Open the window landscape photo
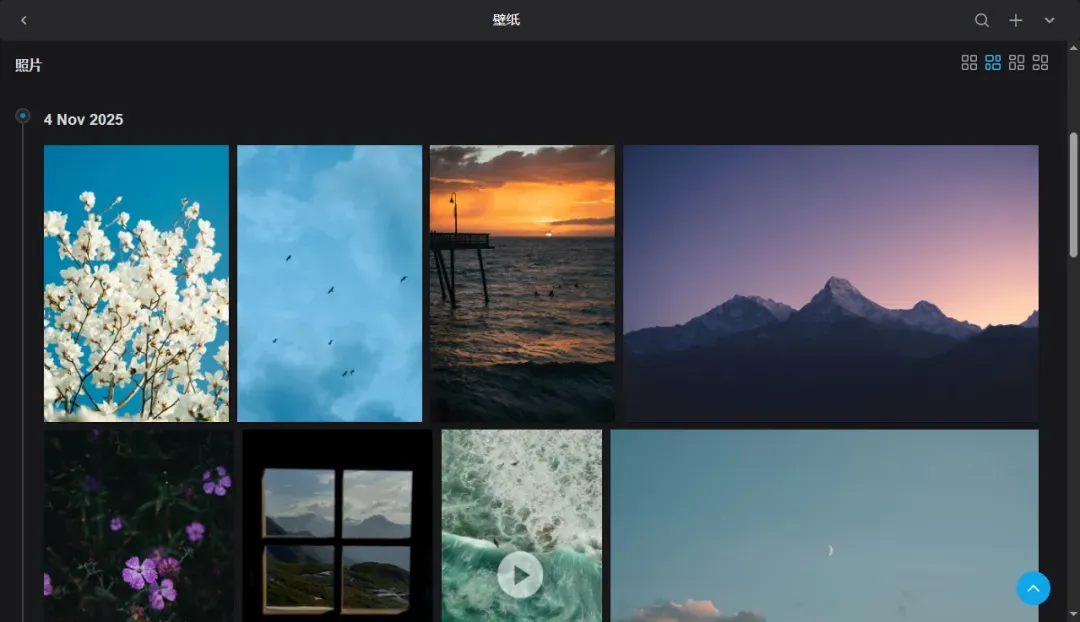The height and width of the screenshot is (622, 1080). [x=337, y=525]
